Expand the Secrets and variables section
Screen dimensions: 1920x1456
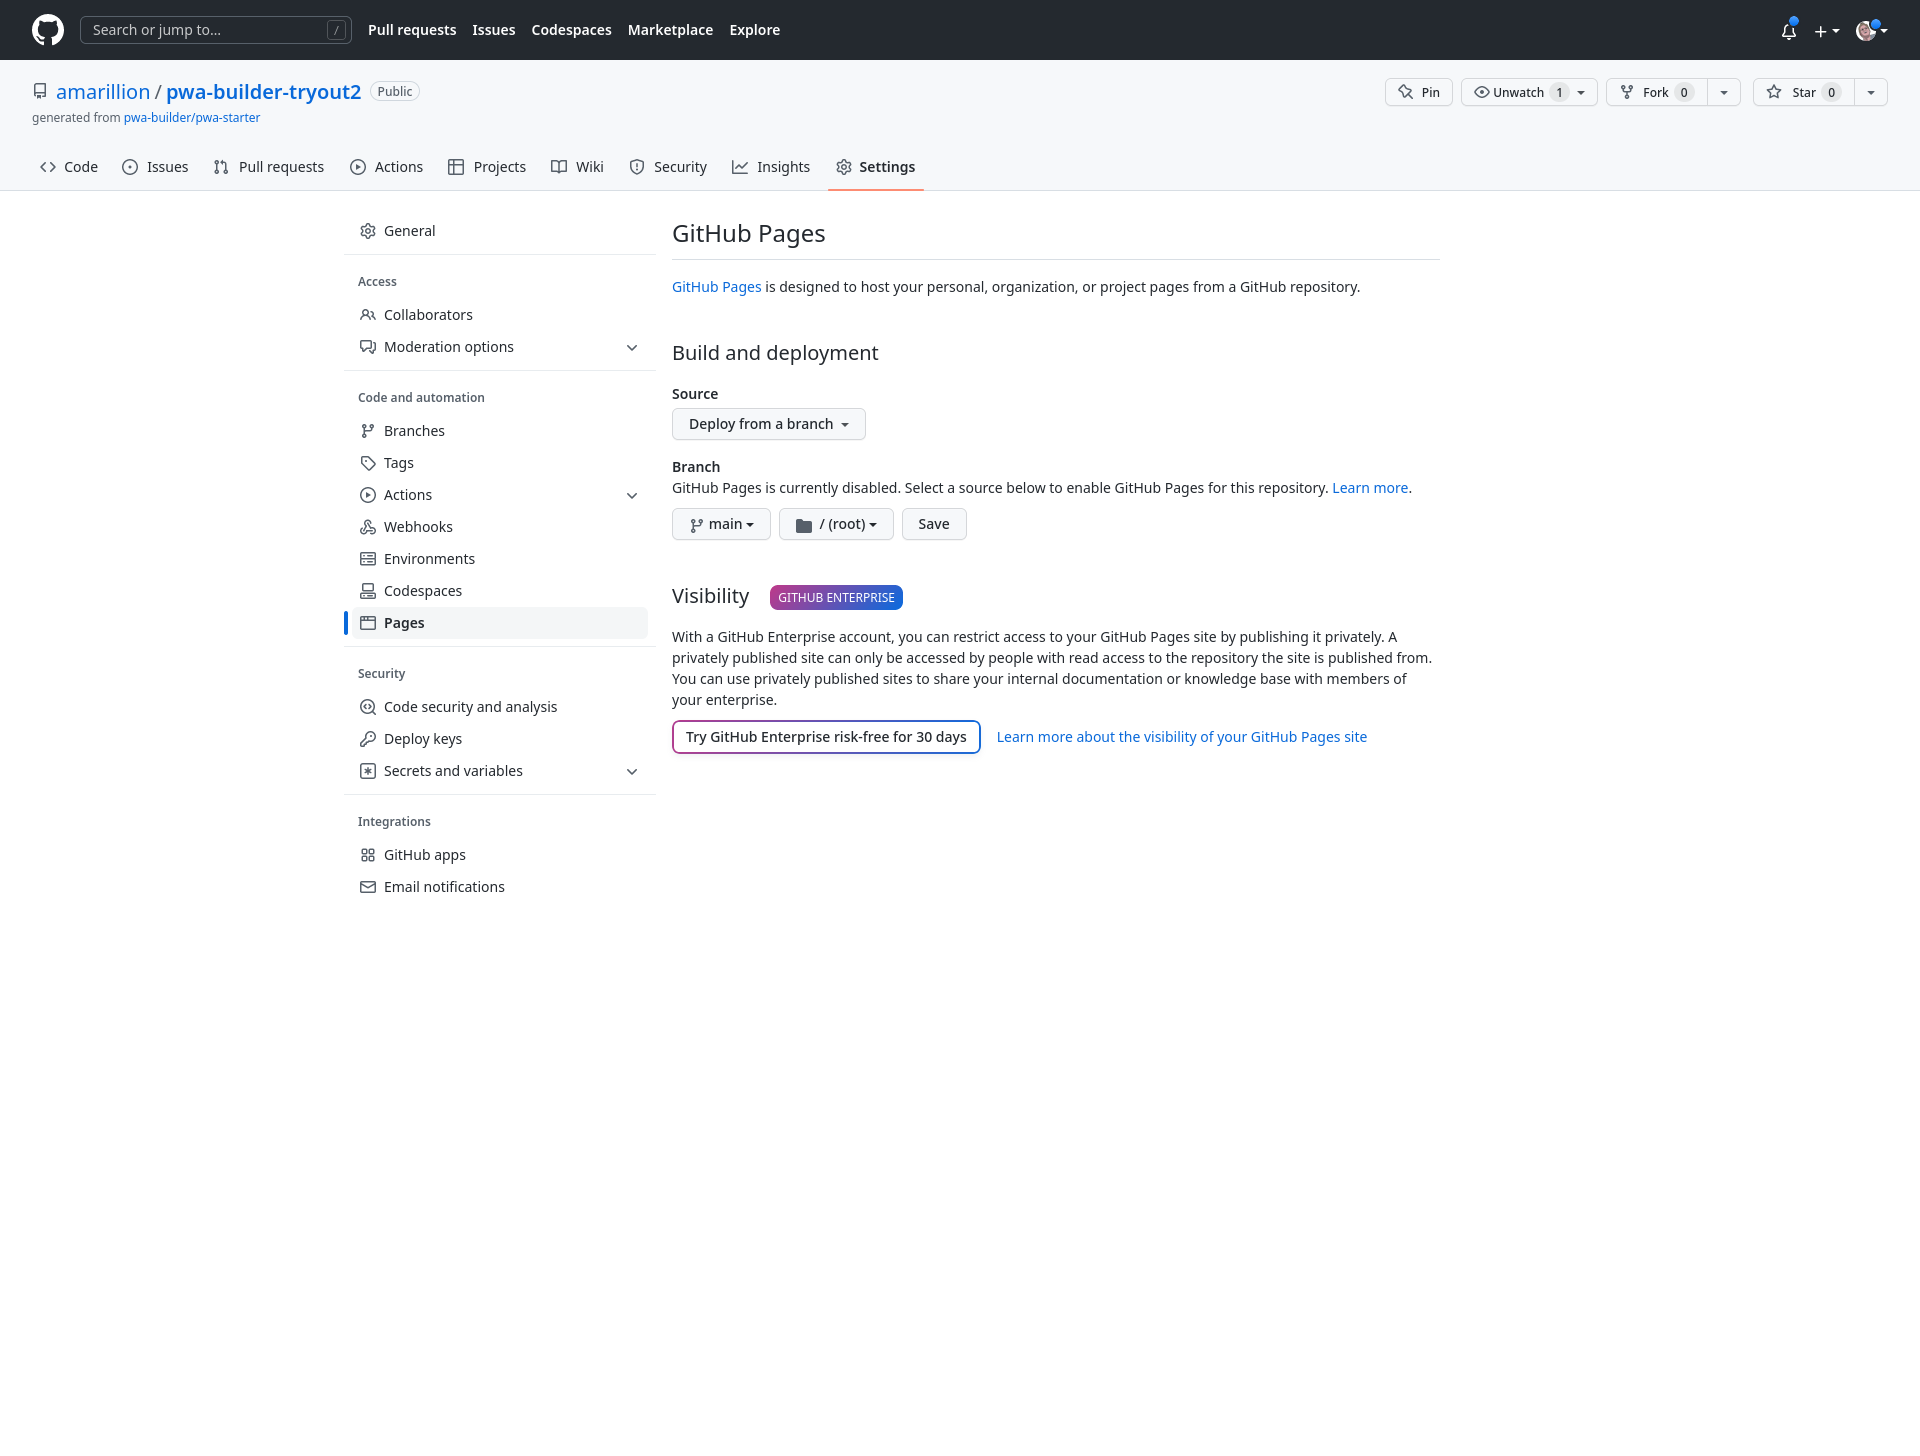click(632, 771)
